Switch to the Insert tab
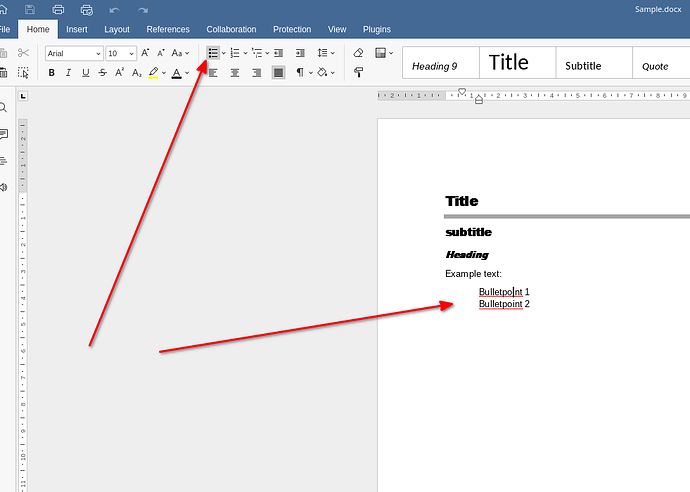Image resolution: width=690 pixels, height=492 pixels. tap(77, 29)
